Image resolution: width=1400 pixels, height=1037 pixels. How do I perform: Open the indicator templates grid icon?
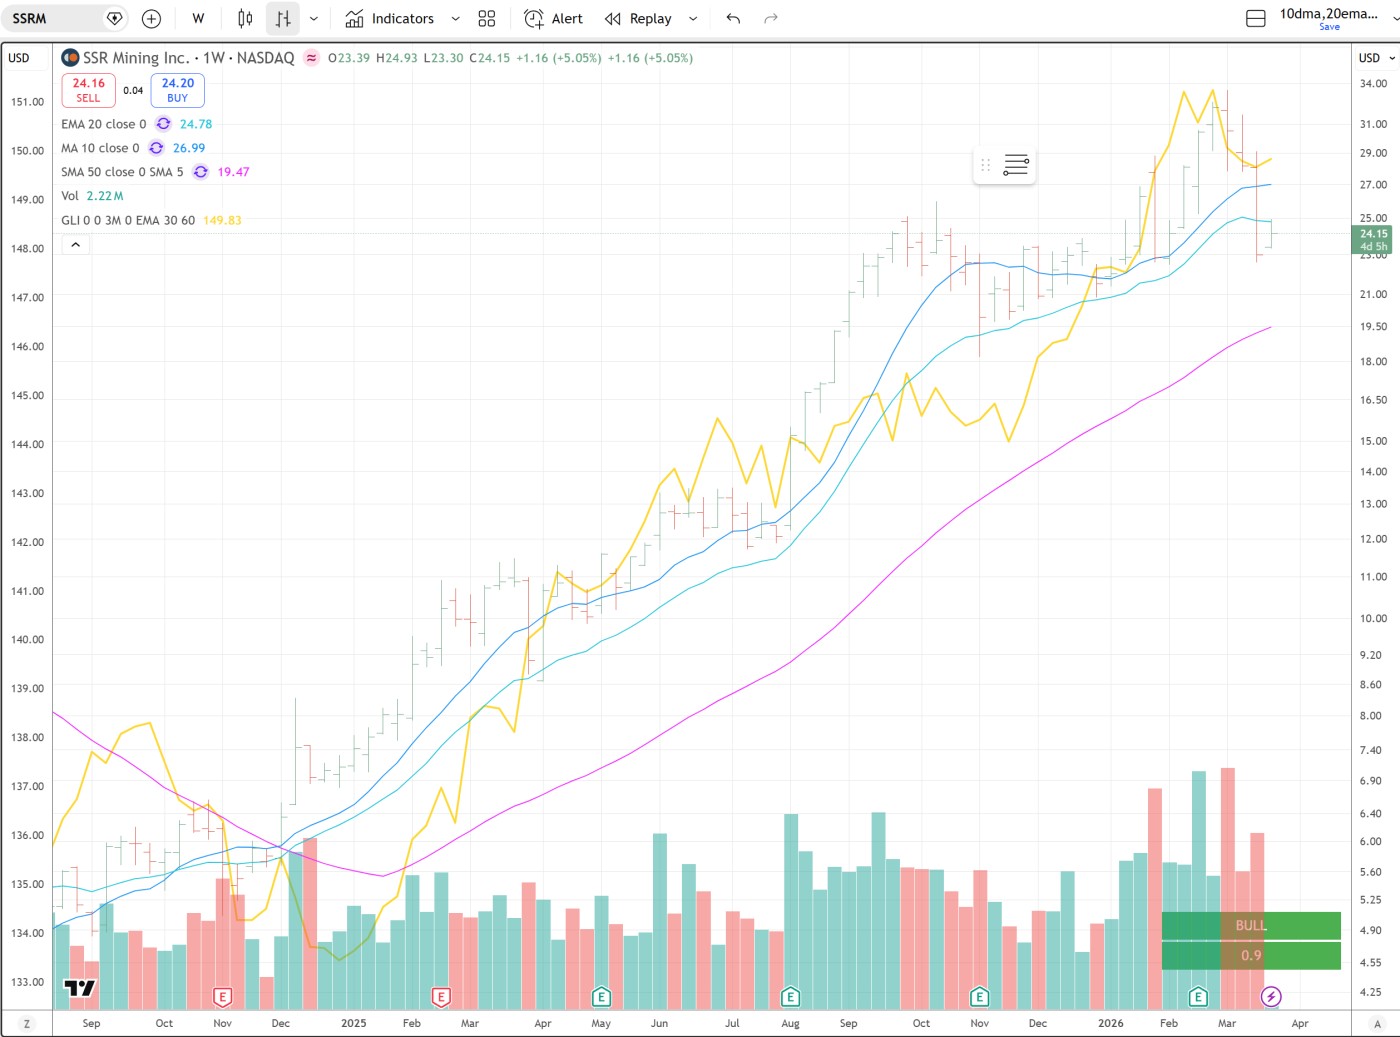[x=487, y=19]
